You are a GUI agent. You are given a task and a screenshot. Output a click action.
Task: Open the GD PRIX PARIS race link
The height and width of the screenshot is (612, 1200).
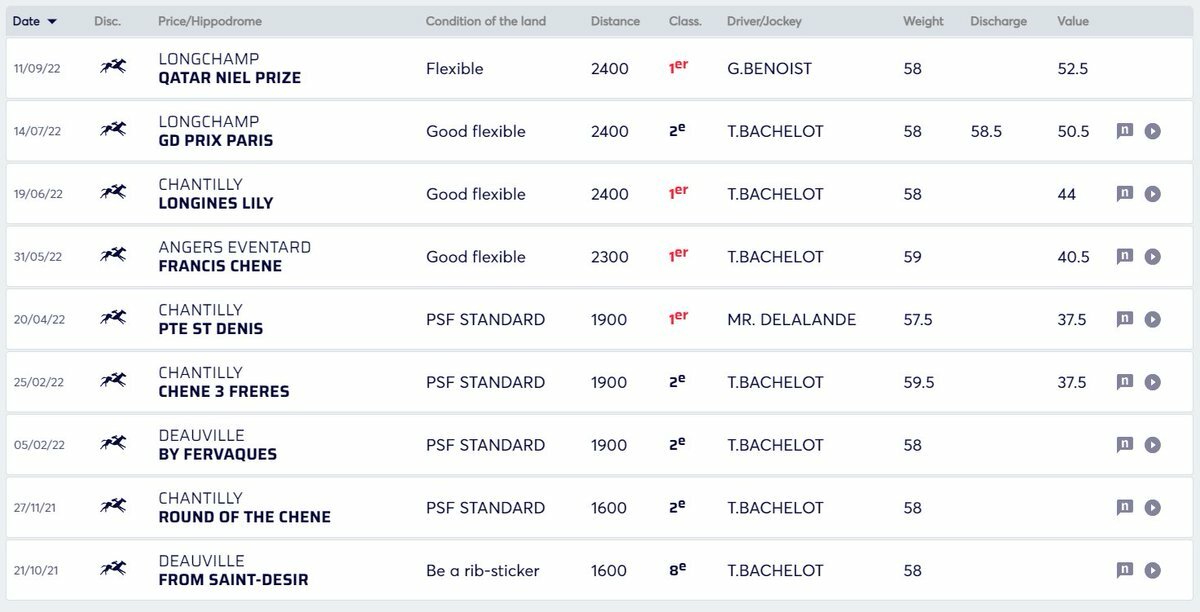[215, 141]
